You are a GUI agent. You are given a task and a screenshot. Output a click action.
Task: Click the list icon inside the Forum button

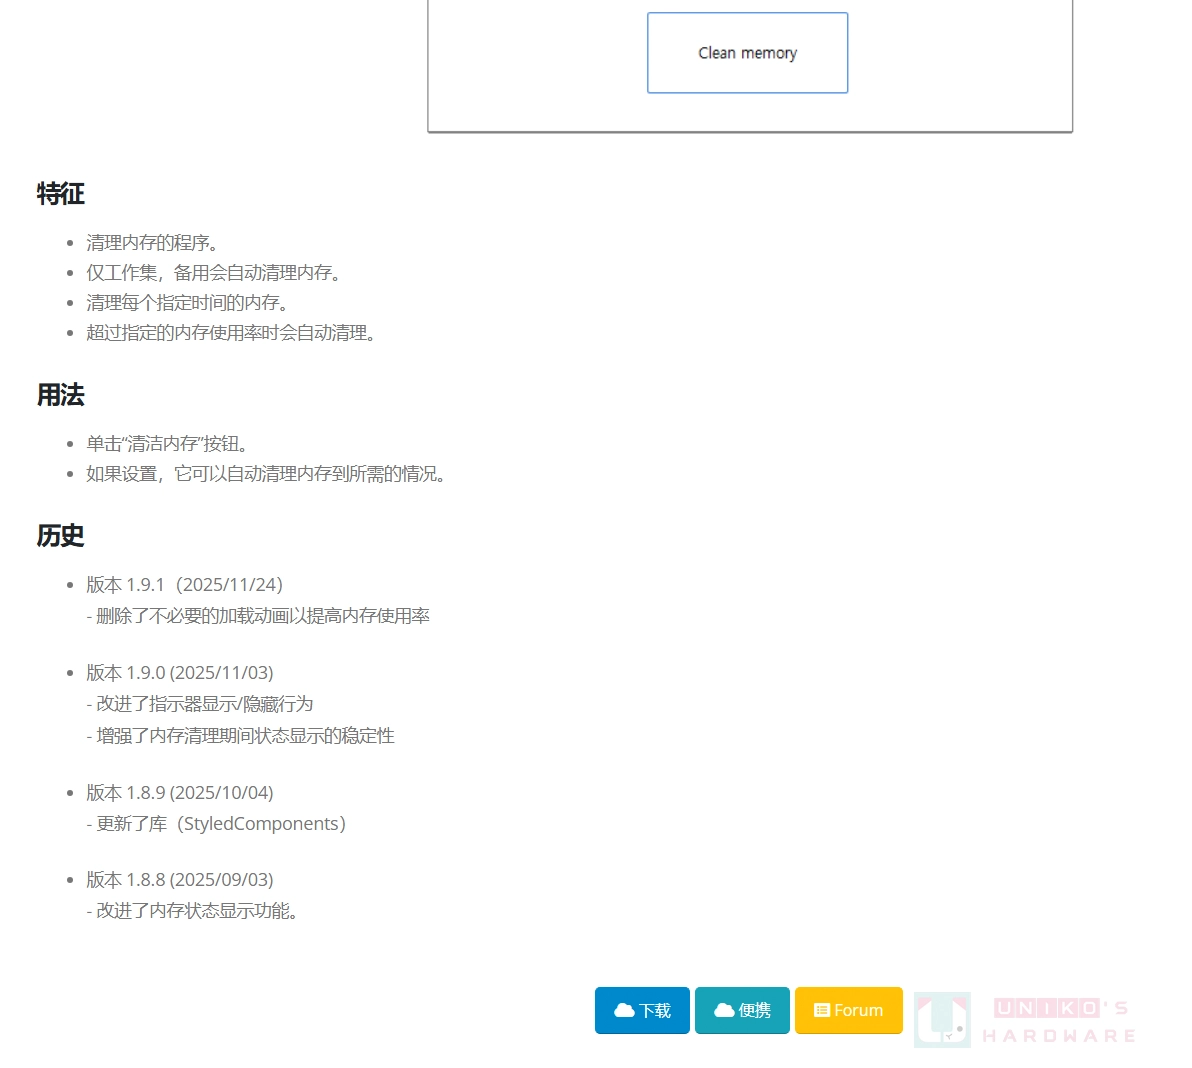(823, 1010)
